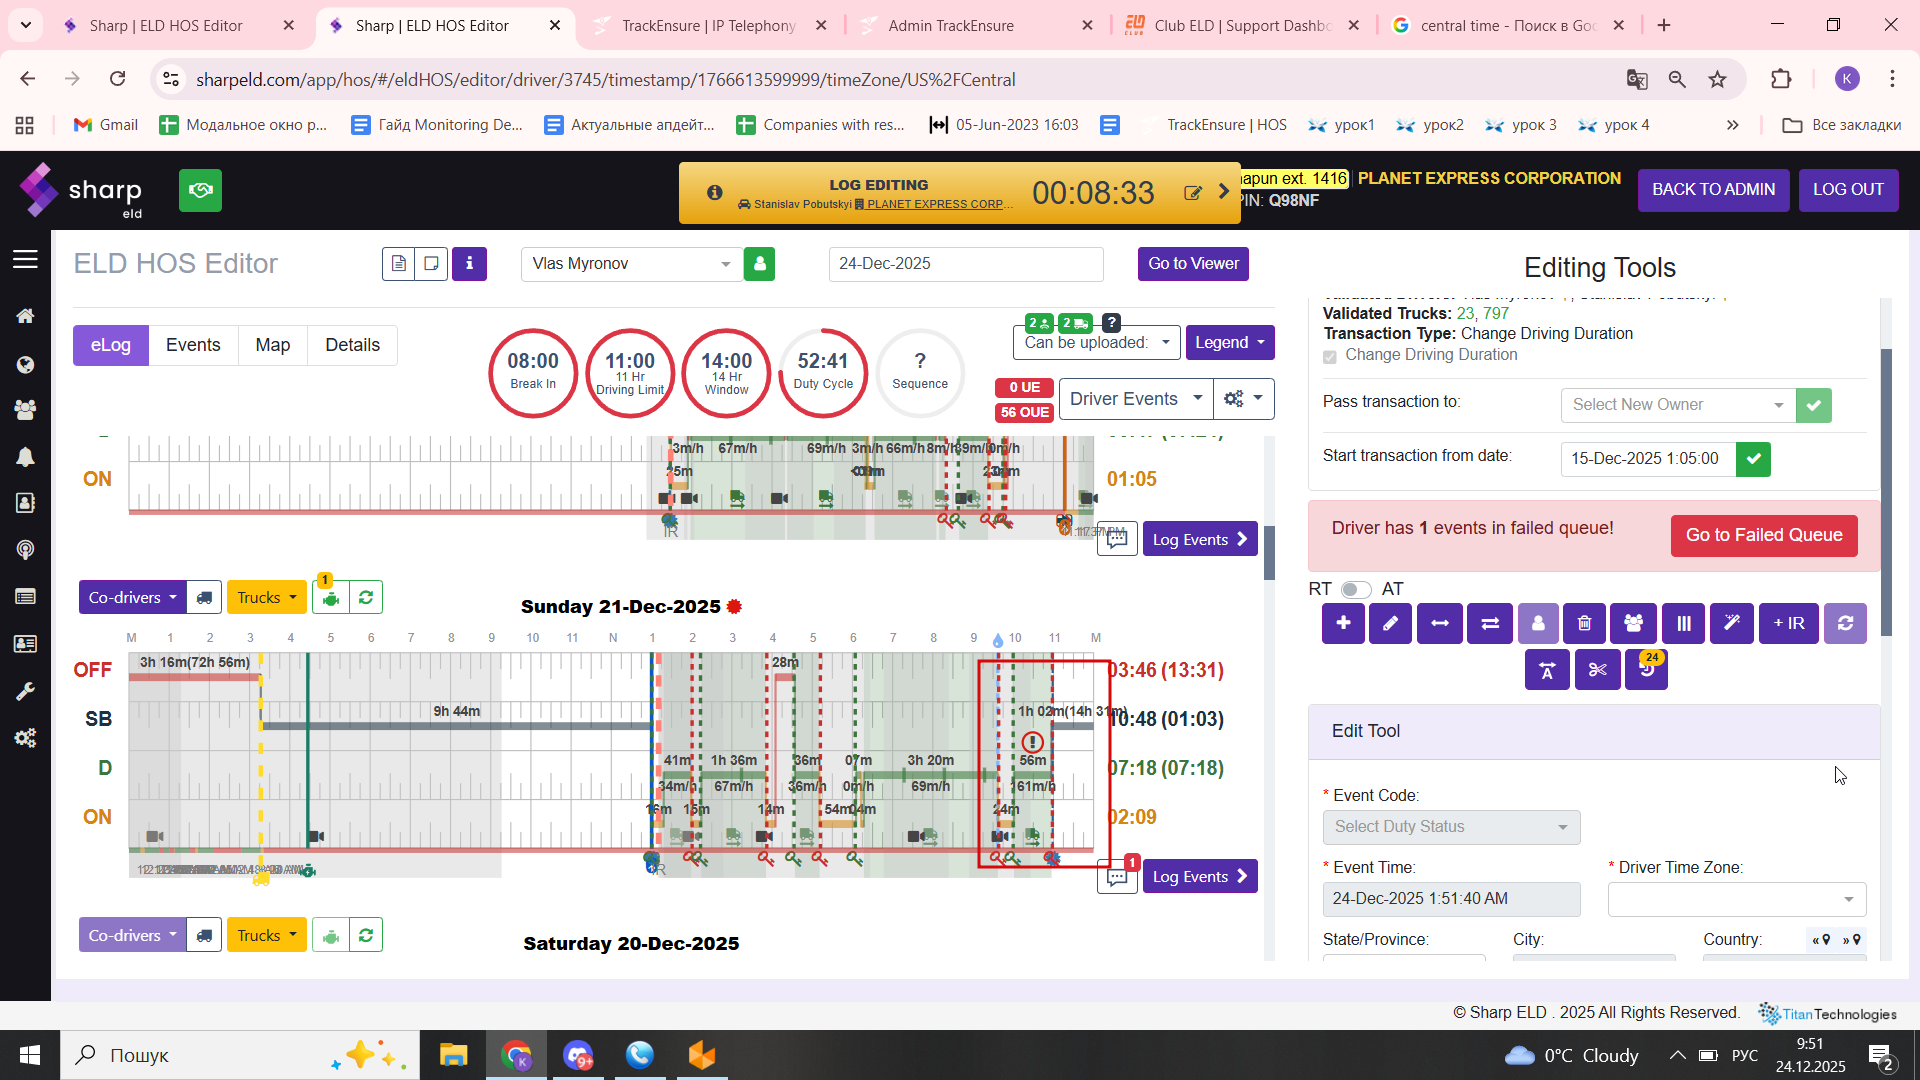Open the Select Duty Status dropdown
Screen dimensions: 1920x1080
click(x=1451, y=827)
